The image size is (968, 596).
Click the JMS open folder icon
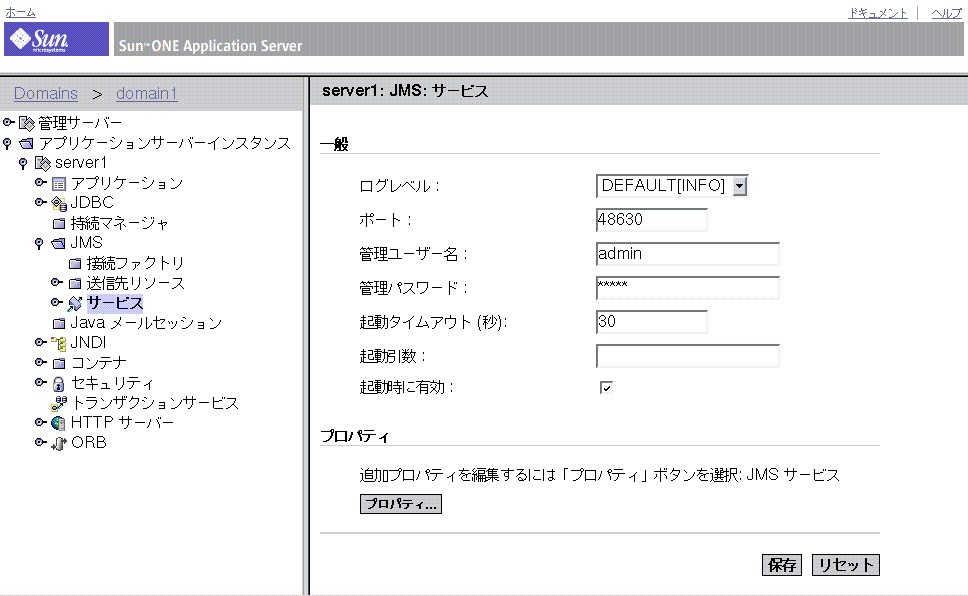coord(59,243)
